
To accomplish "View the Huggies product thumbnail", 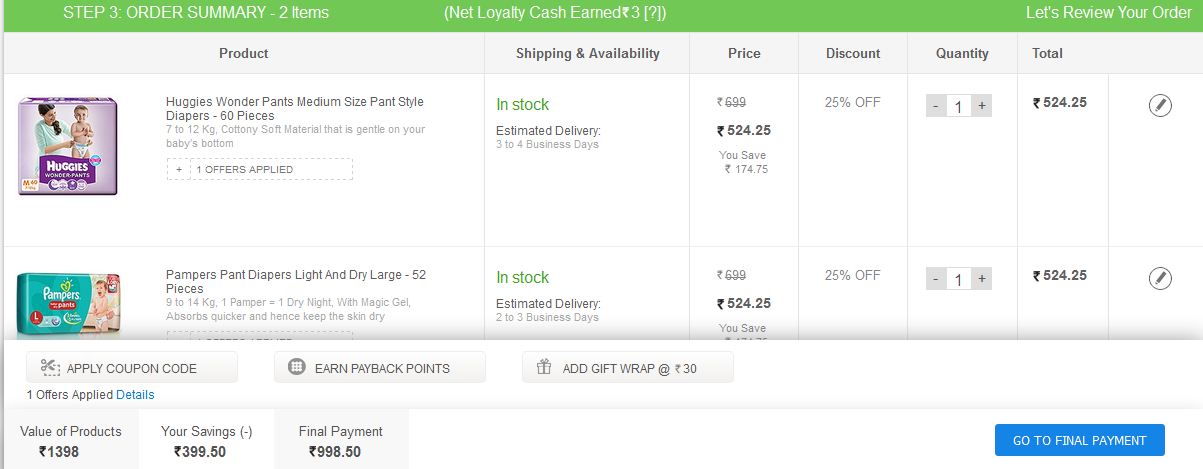I will 68,146.
